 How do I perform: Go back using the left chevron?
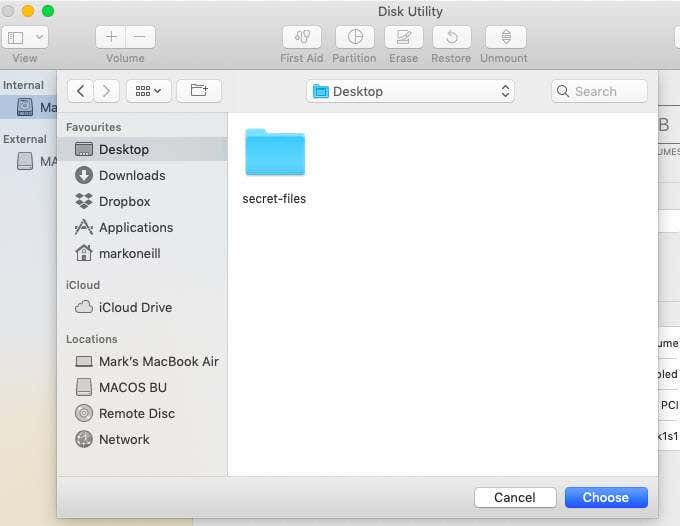81,91
